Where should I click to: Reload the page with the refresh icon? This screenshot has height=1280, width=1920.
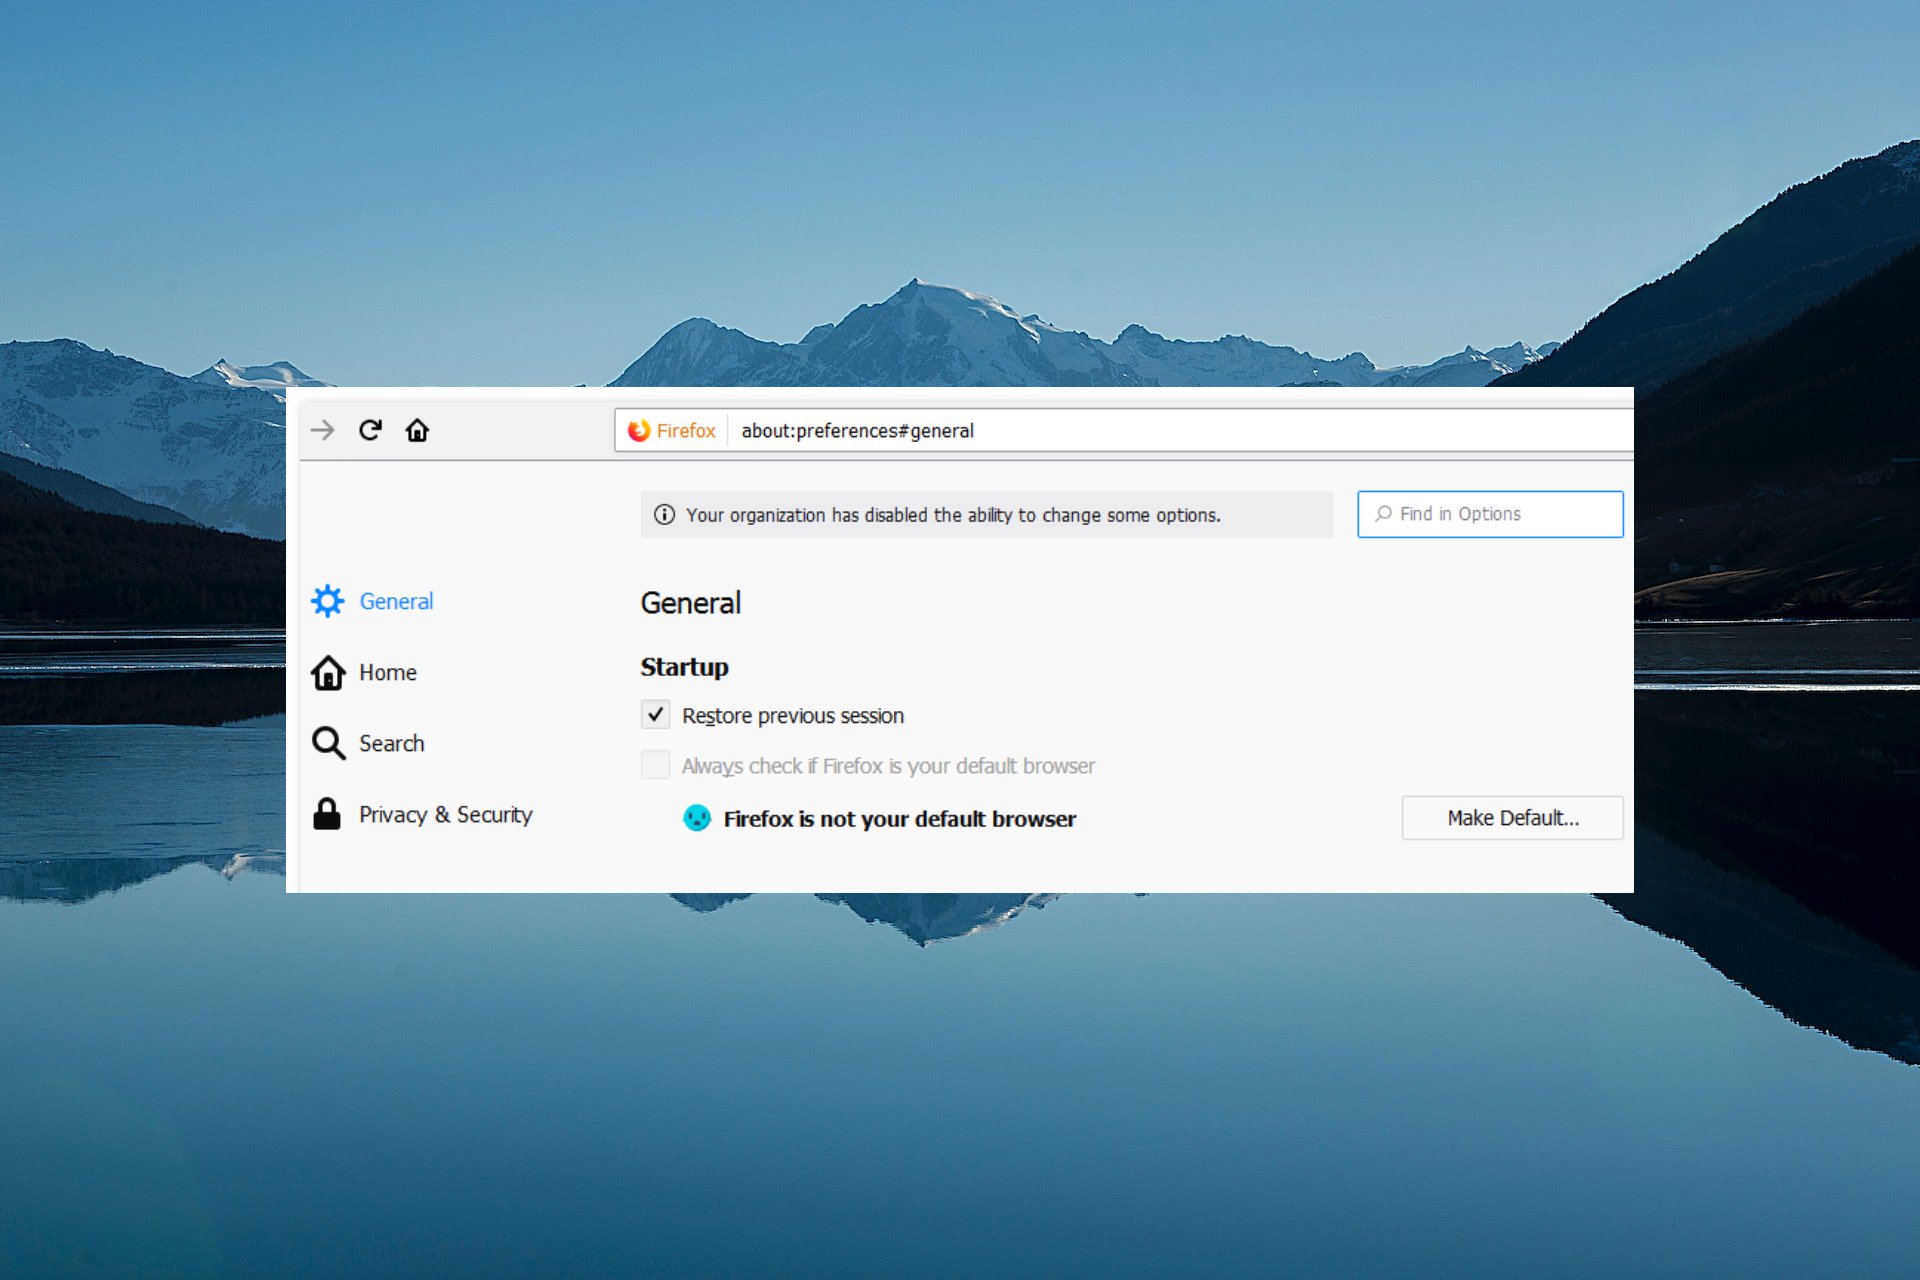coord(370,430)
